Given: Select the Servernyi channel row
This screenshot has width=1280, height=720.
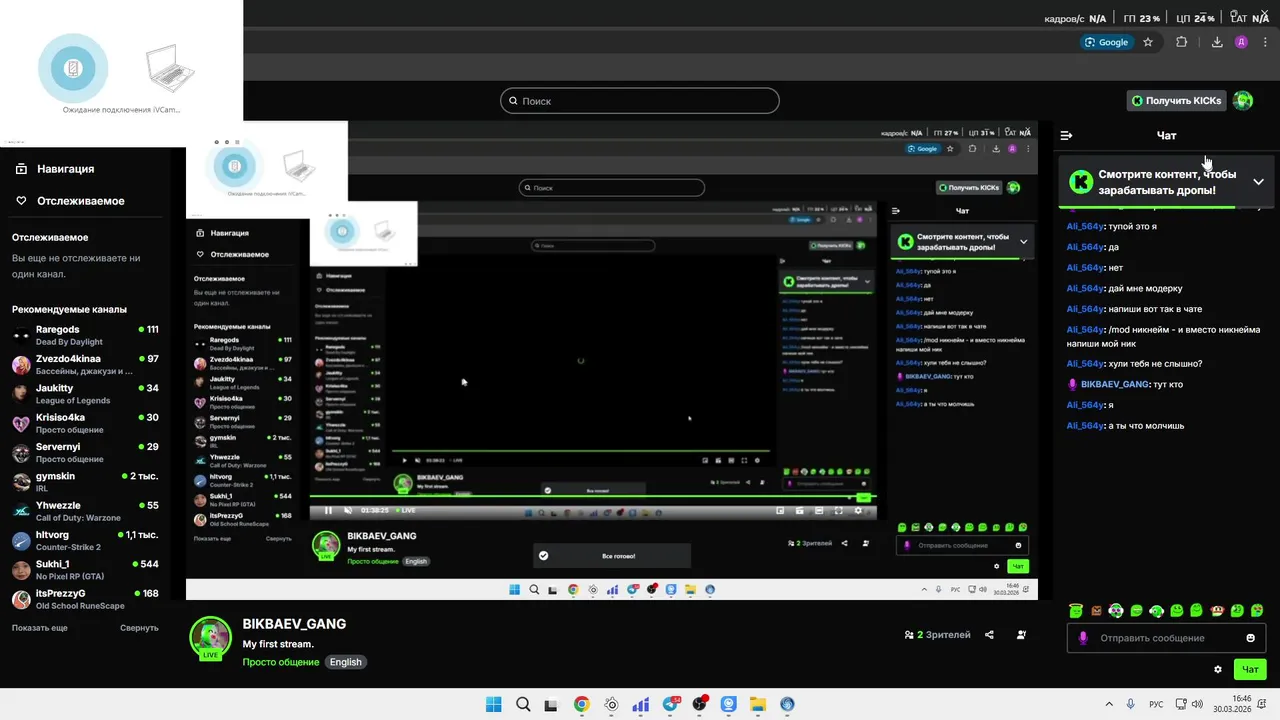Looking at the screenshot, I should pyautogui.click(x=85, y=453).
